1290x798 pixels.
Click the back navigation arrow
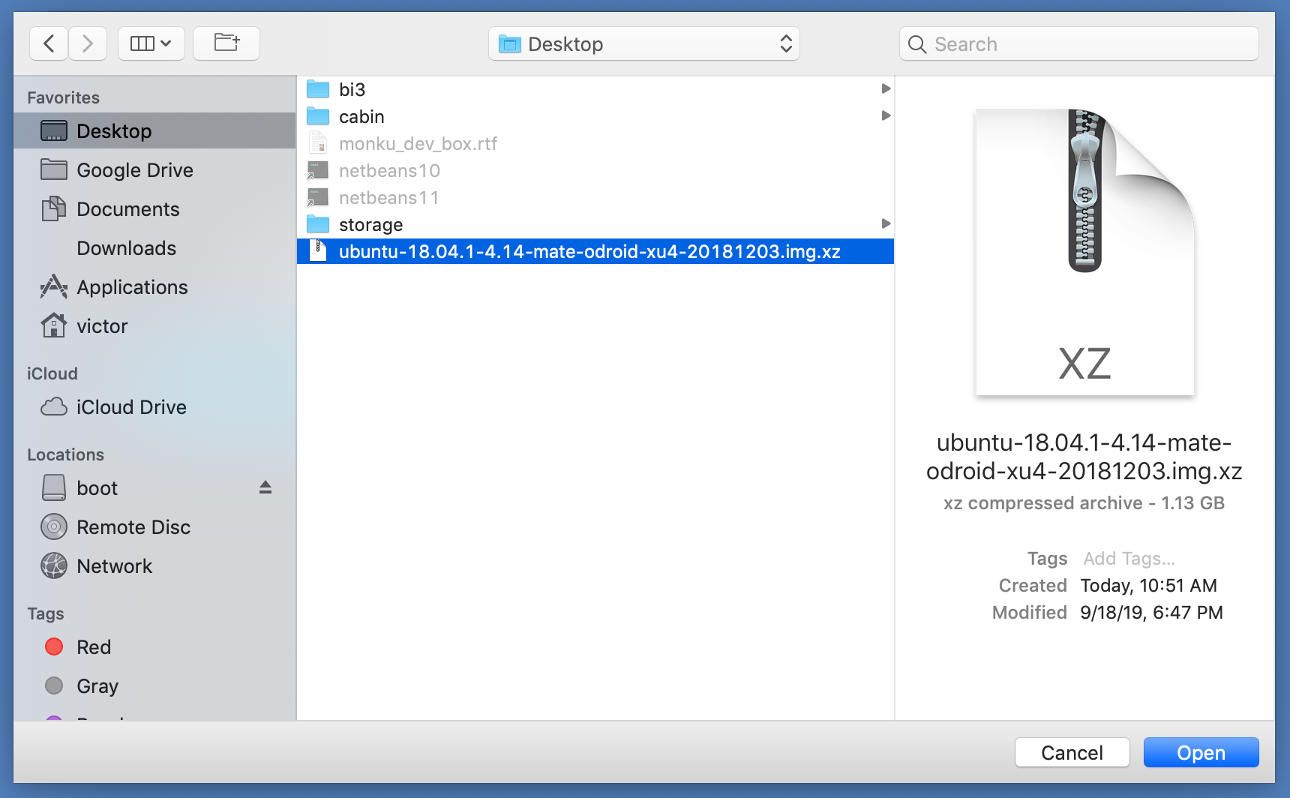tap(49, 43)
